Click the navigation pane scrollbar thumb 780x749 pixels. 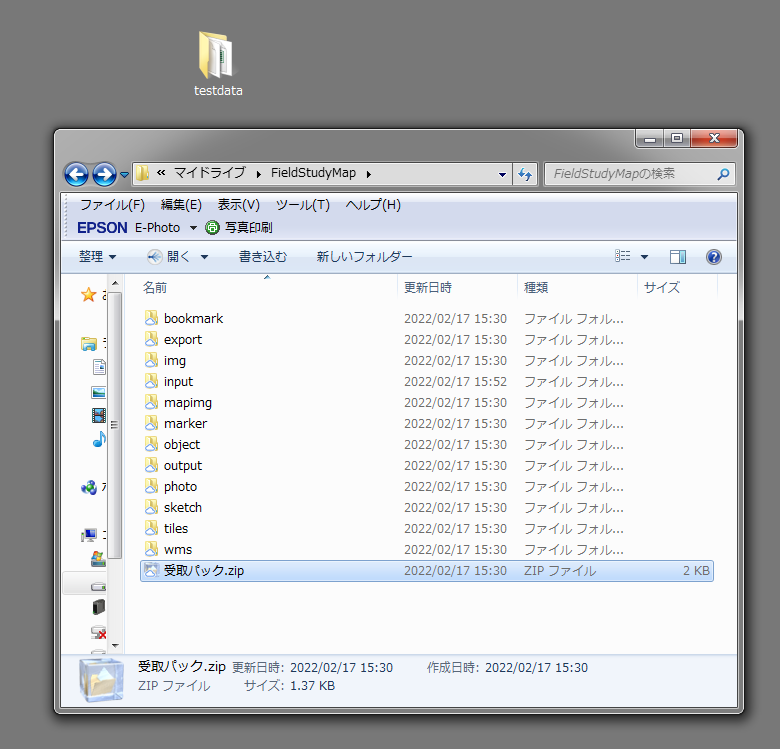[x=115, y=425]
